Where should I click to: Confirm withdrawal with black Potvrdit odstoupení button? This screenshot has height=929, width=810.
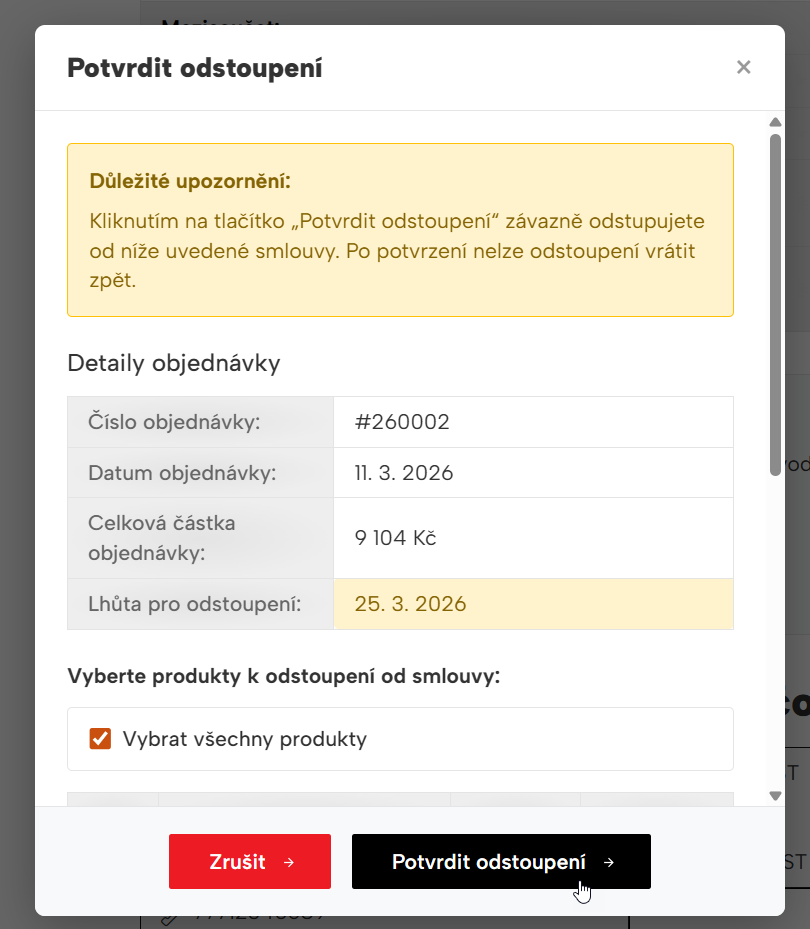489,862
